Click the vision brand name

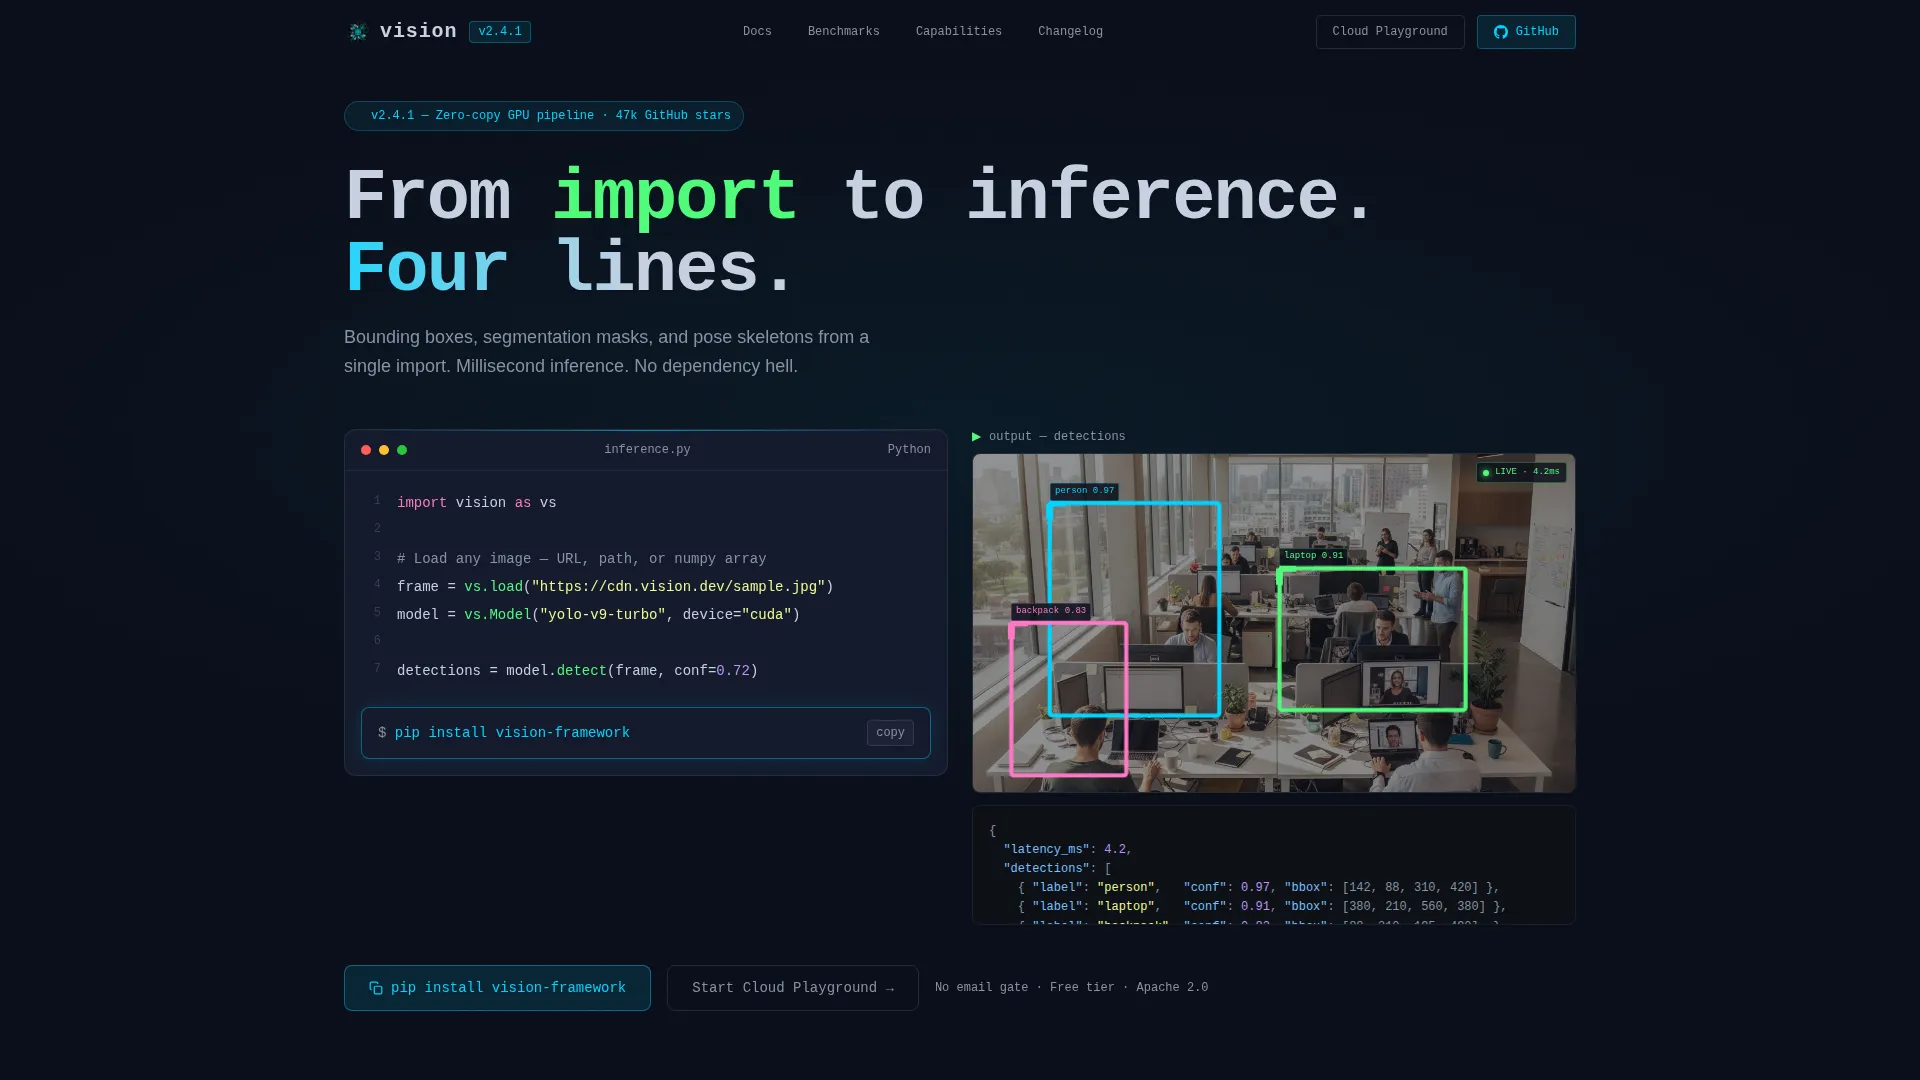coord(418,32)
